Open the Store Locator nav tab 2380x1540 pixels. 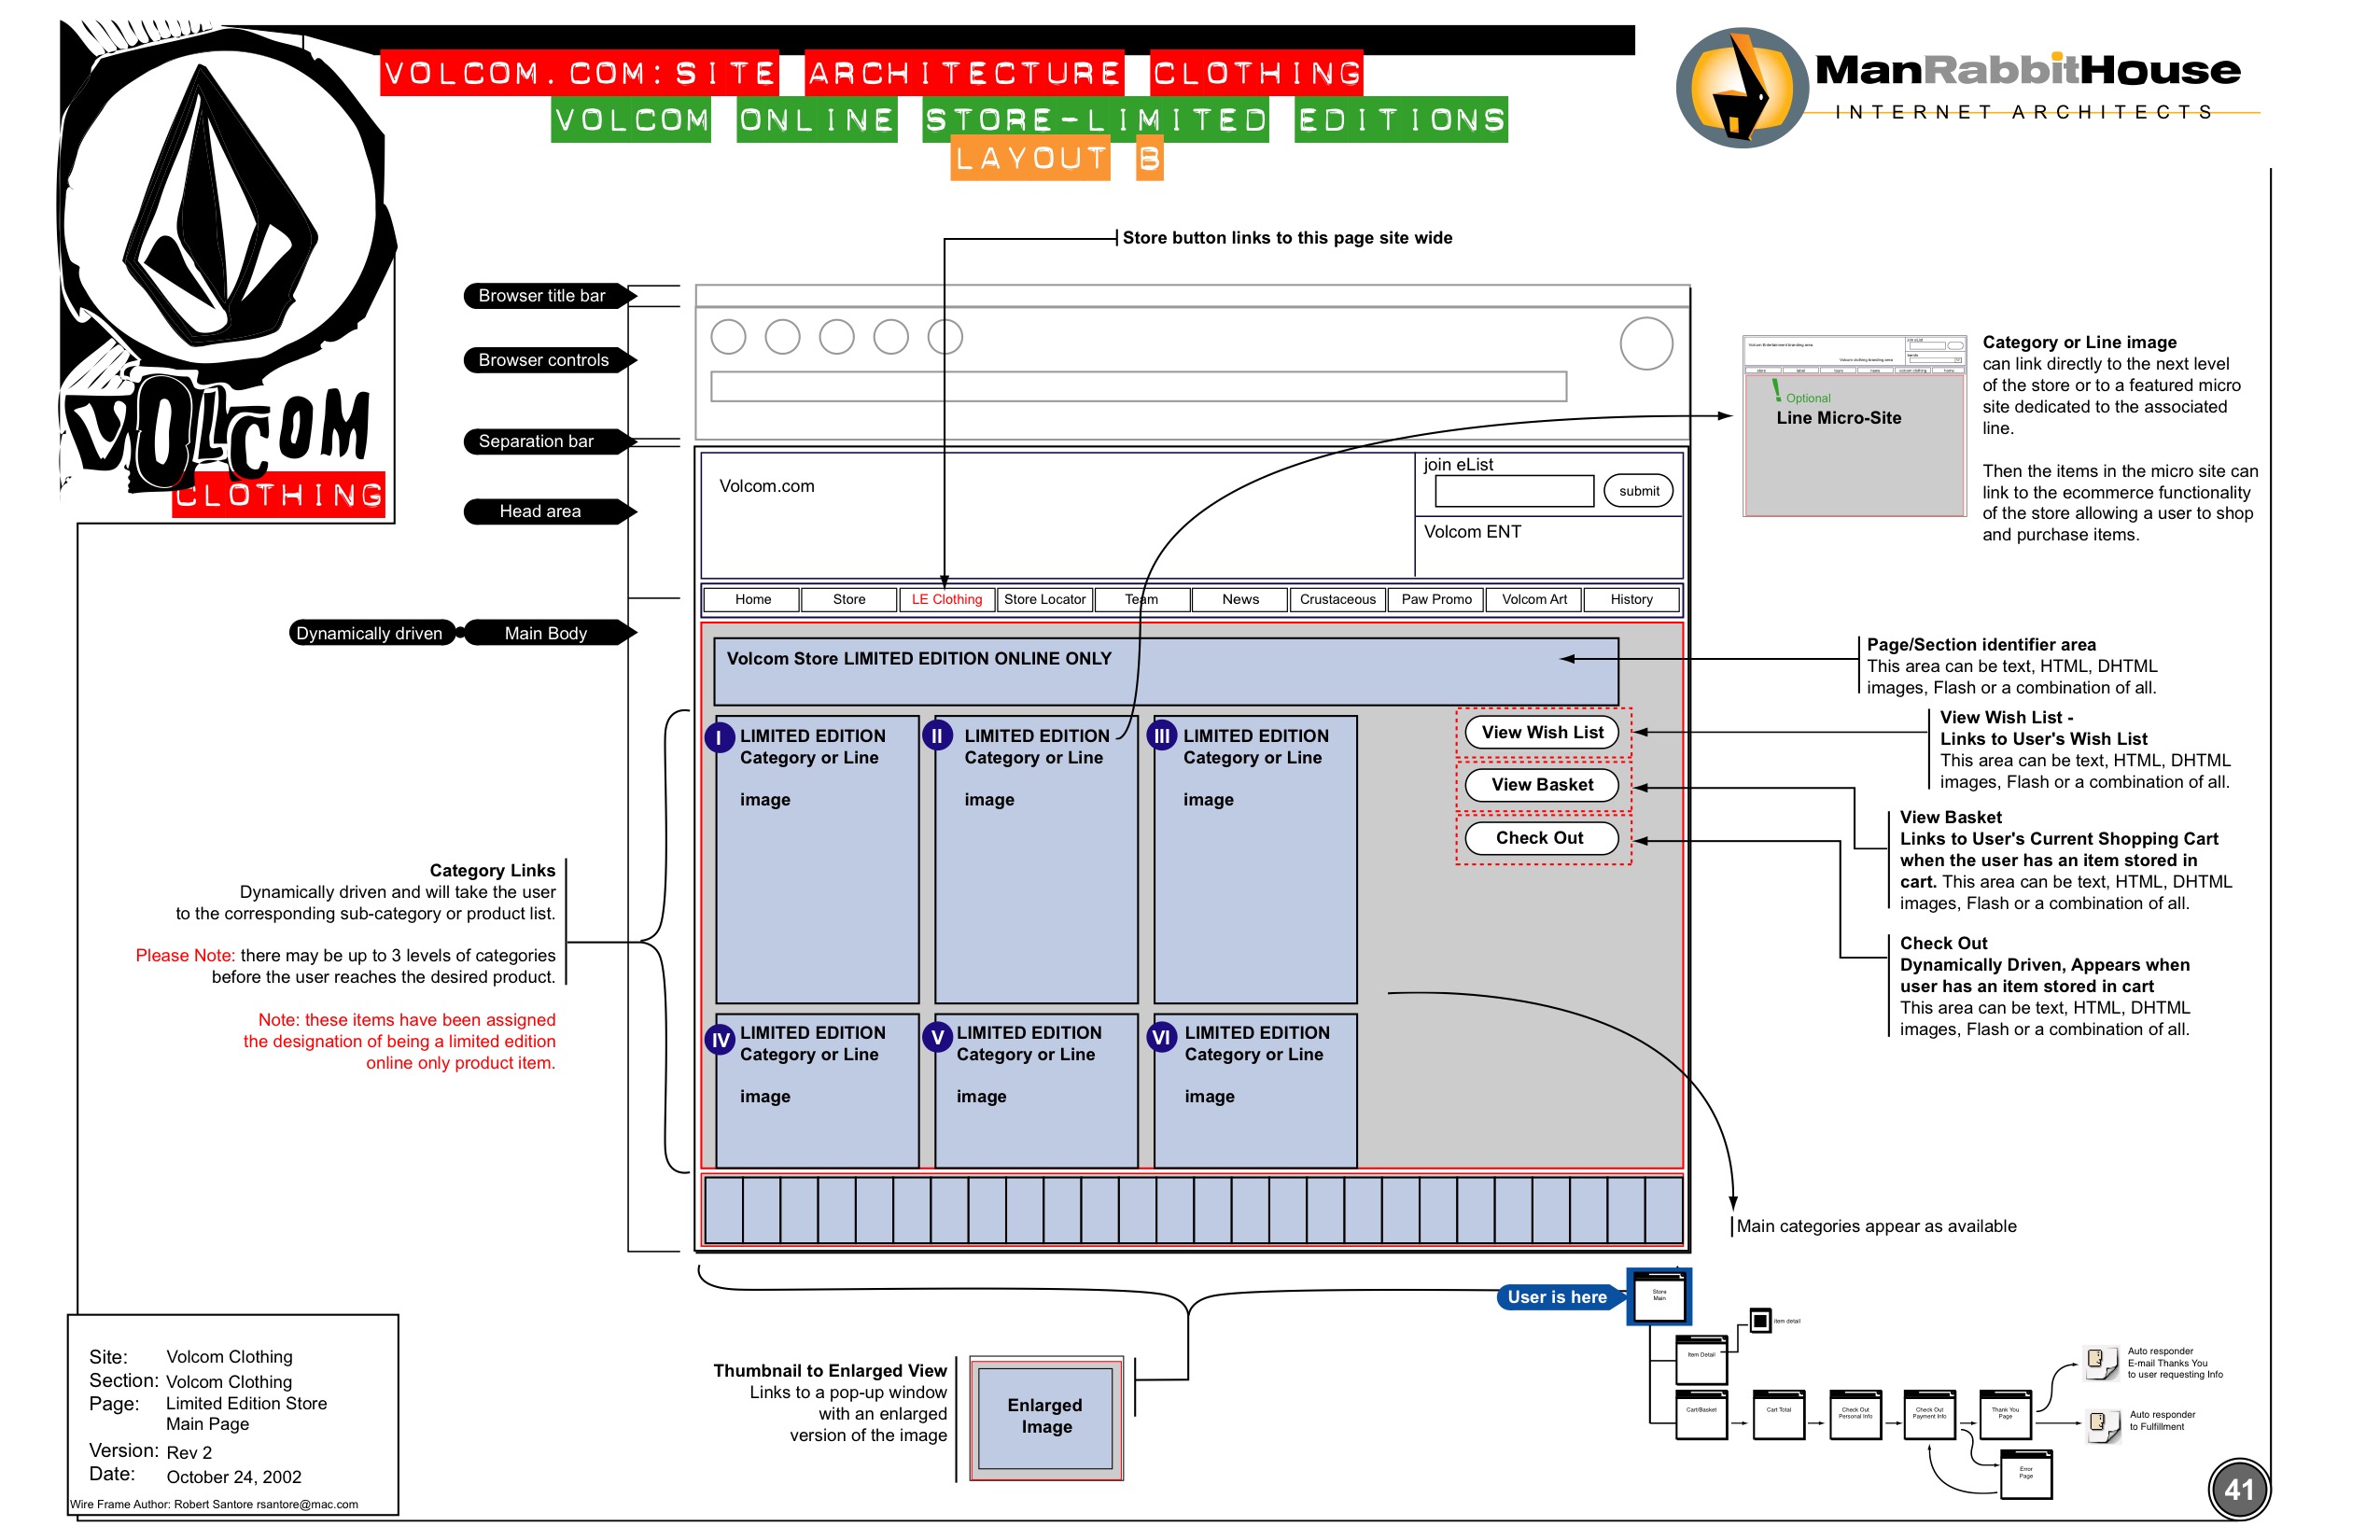(x=1044, y=599)
